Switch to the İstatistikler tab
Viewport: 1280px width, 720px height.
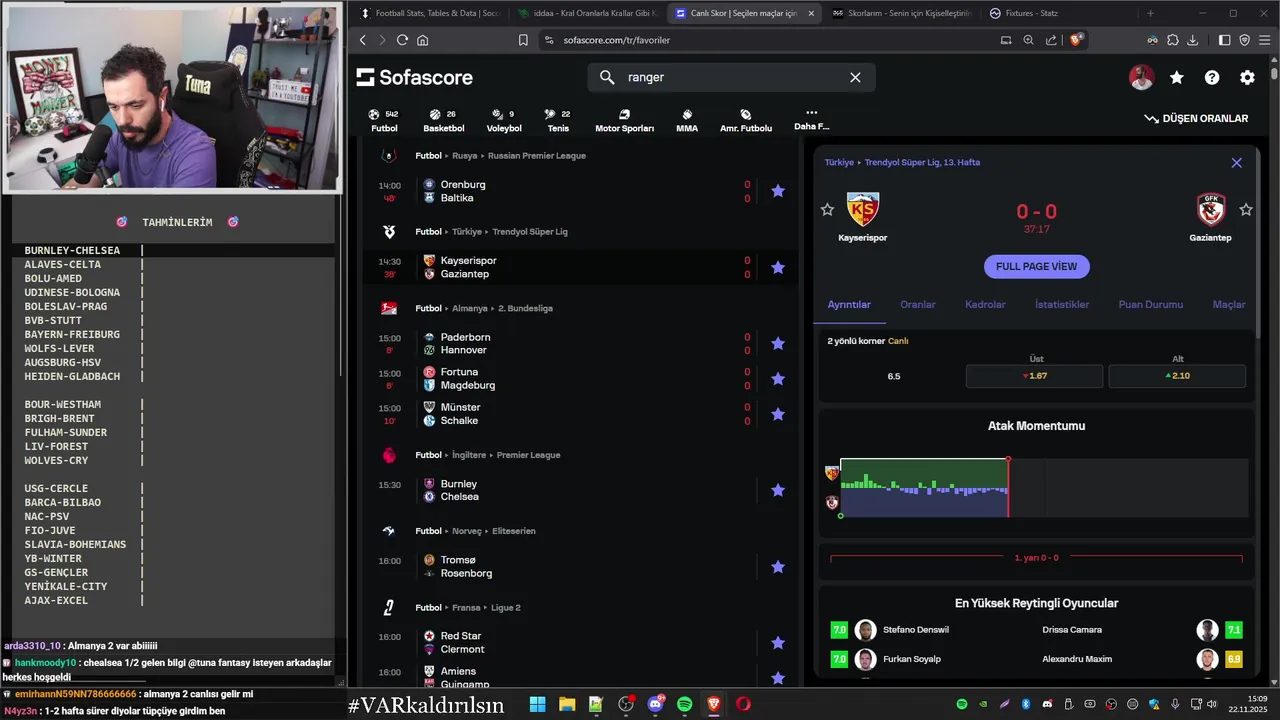pos(1061,305)
